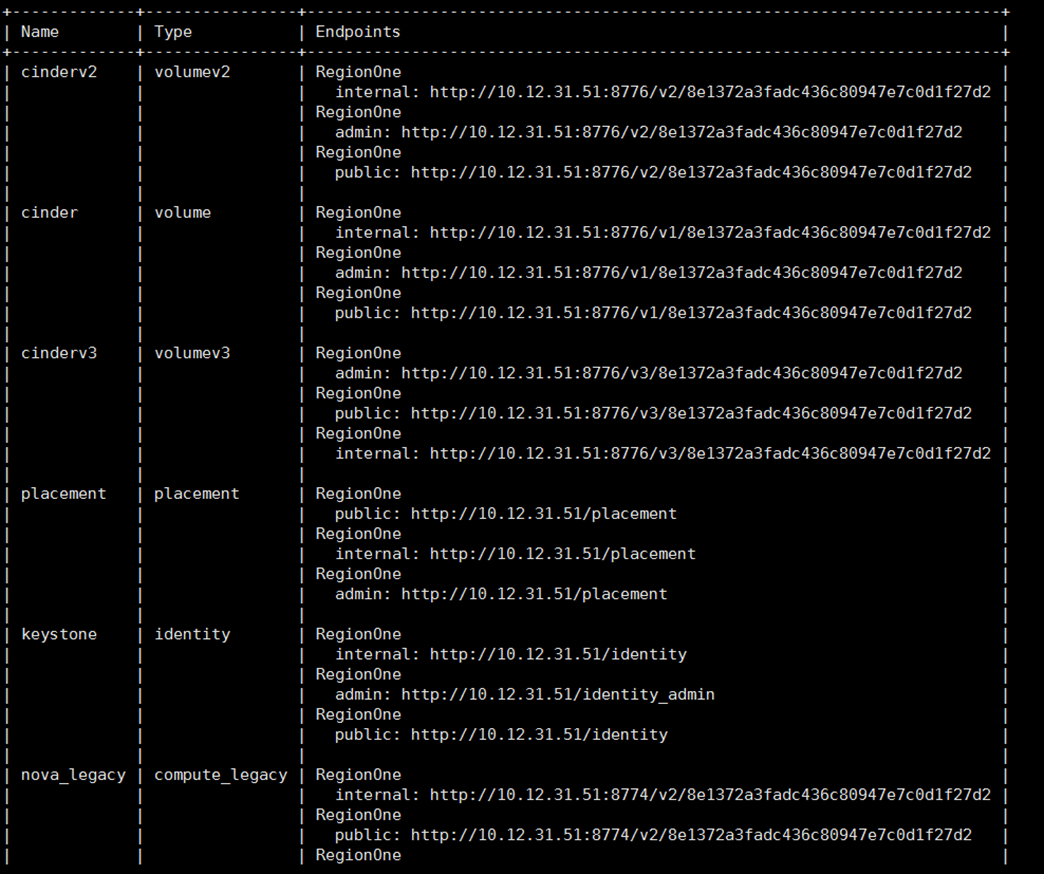The width and height of the screenshot is (1044, 874).
Task: Click the placement admin endpoint URL
Action: (x=534, y=594)
